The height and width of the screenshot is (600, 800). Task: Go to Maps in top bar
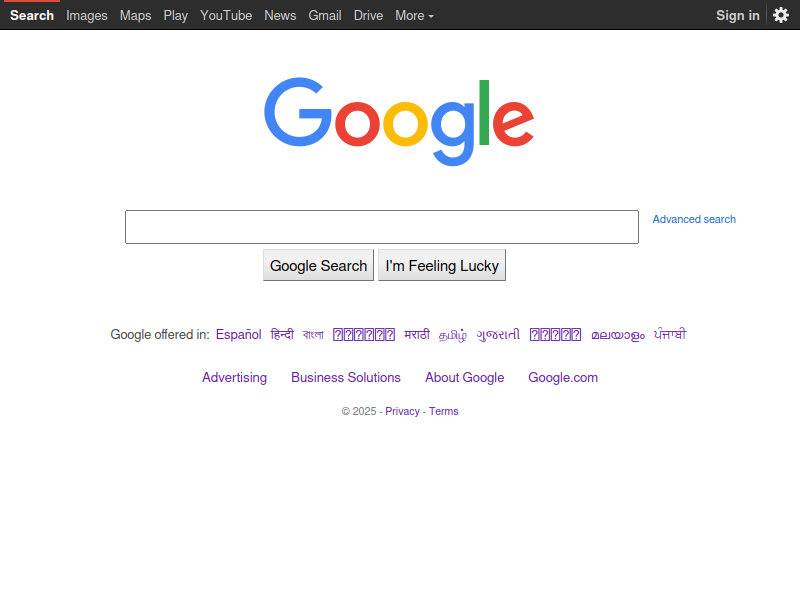click(135, 16)
